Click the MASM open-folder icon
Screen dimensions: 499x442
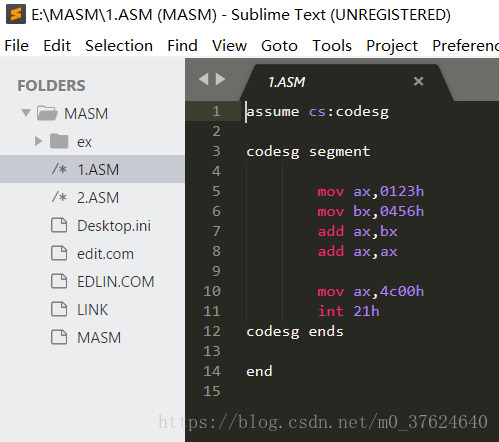tap(47, 113)
